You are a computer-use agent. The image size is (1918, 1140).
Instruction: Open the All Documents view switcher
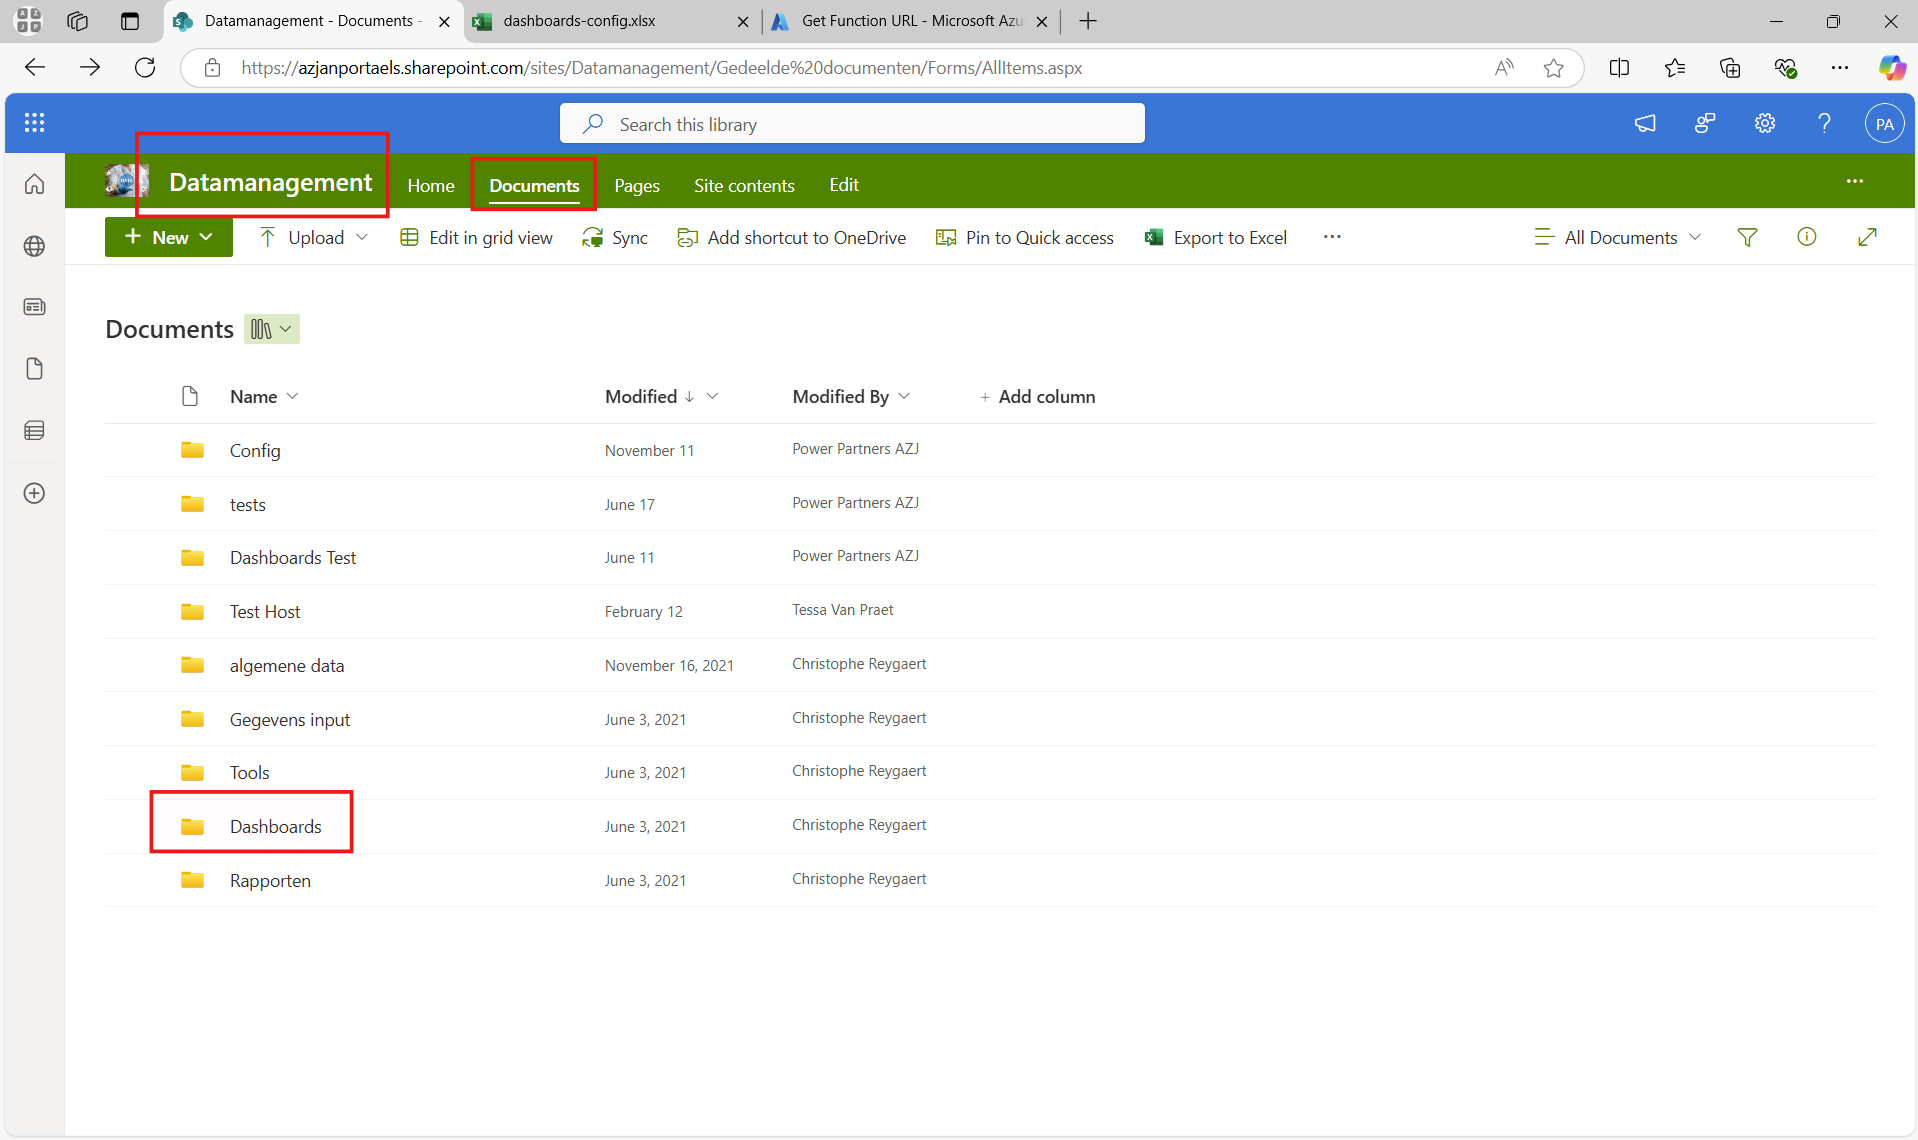(1617, 238)
